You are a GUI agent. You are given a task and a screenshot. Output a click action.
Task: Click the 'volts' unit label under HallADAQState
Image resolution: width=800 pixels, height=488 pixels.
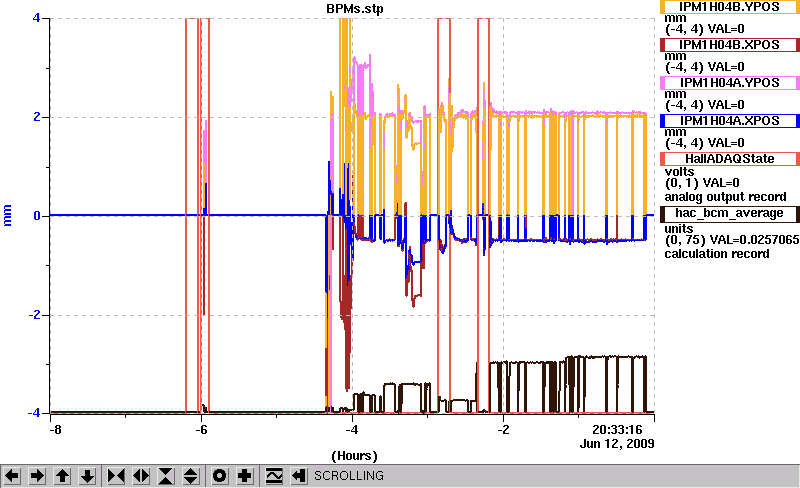pos(679,172)
